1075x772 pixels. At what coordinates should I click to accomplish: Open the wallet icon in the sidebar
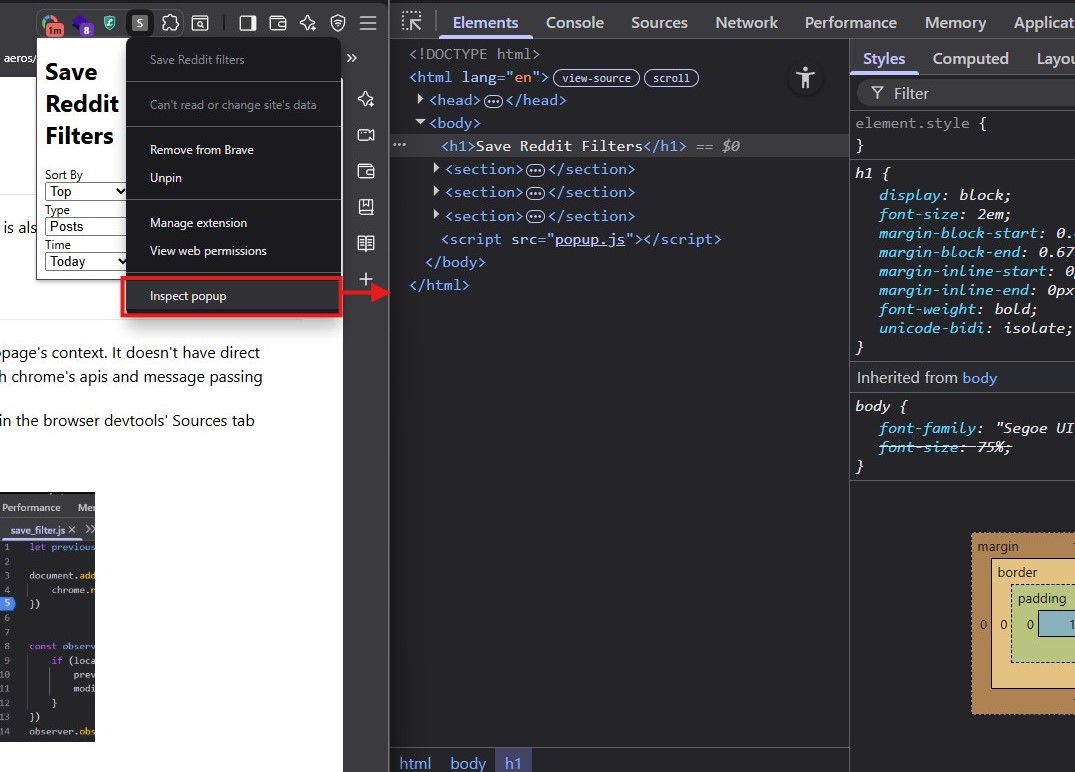tap(366, 171)
